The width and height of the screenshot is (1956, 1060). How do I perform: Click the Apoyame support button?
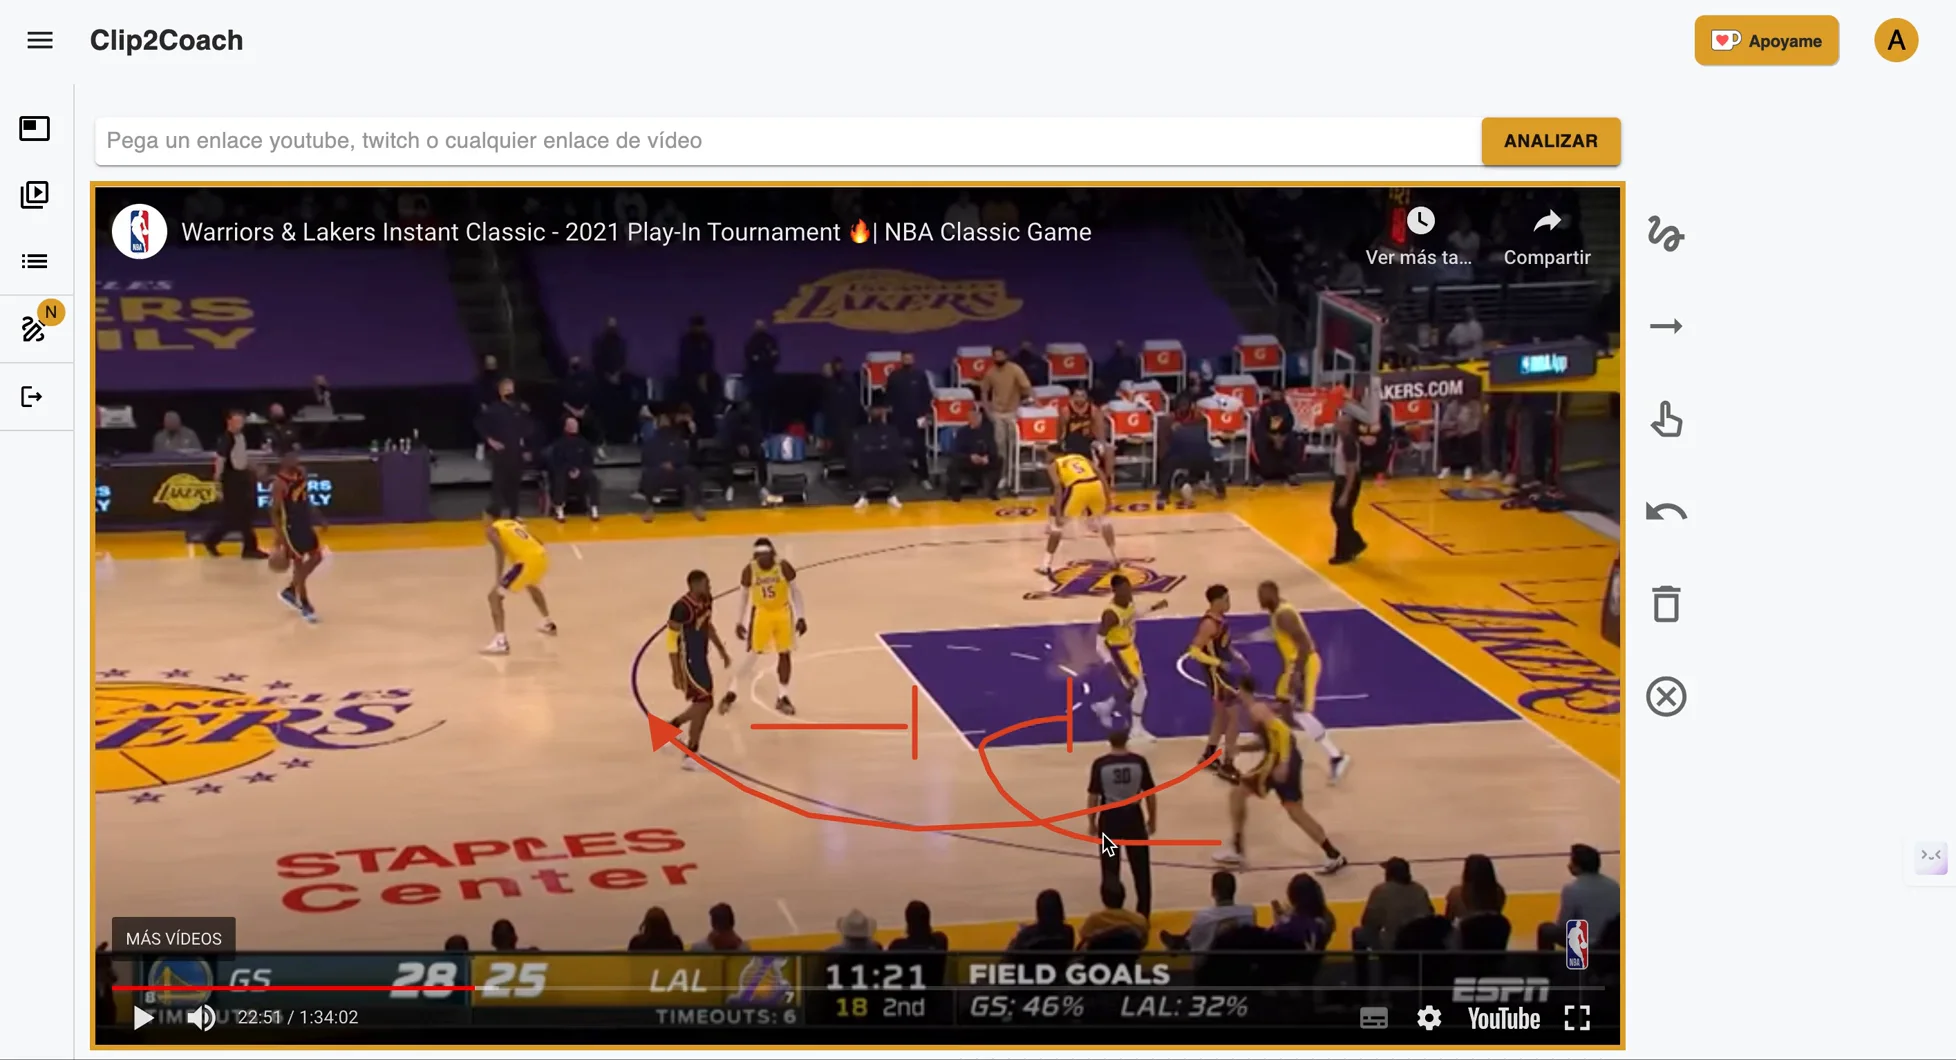tap(1766, 40)
